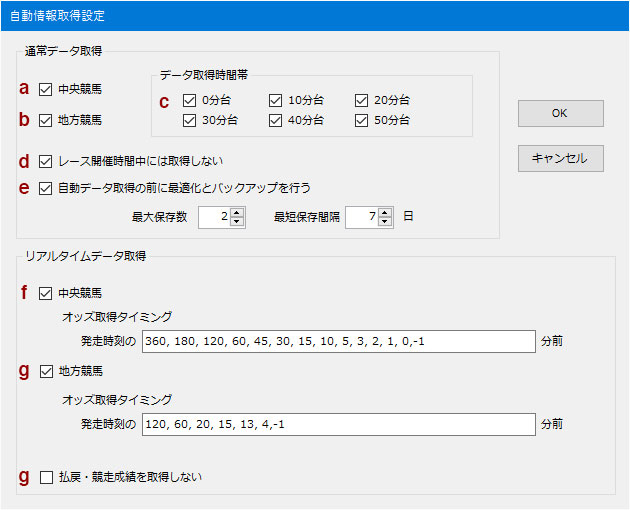Toggle 地方競馬 under リアルタイムデータ取得

click(46, 371)
